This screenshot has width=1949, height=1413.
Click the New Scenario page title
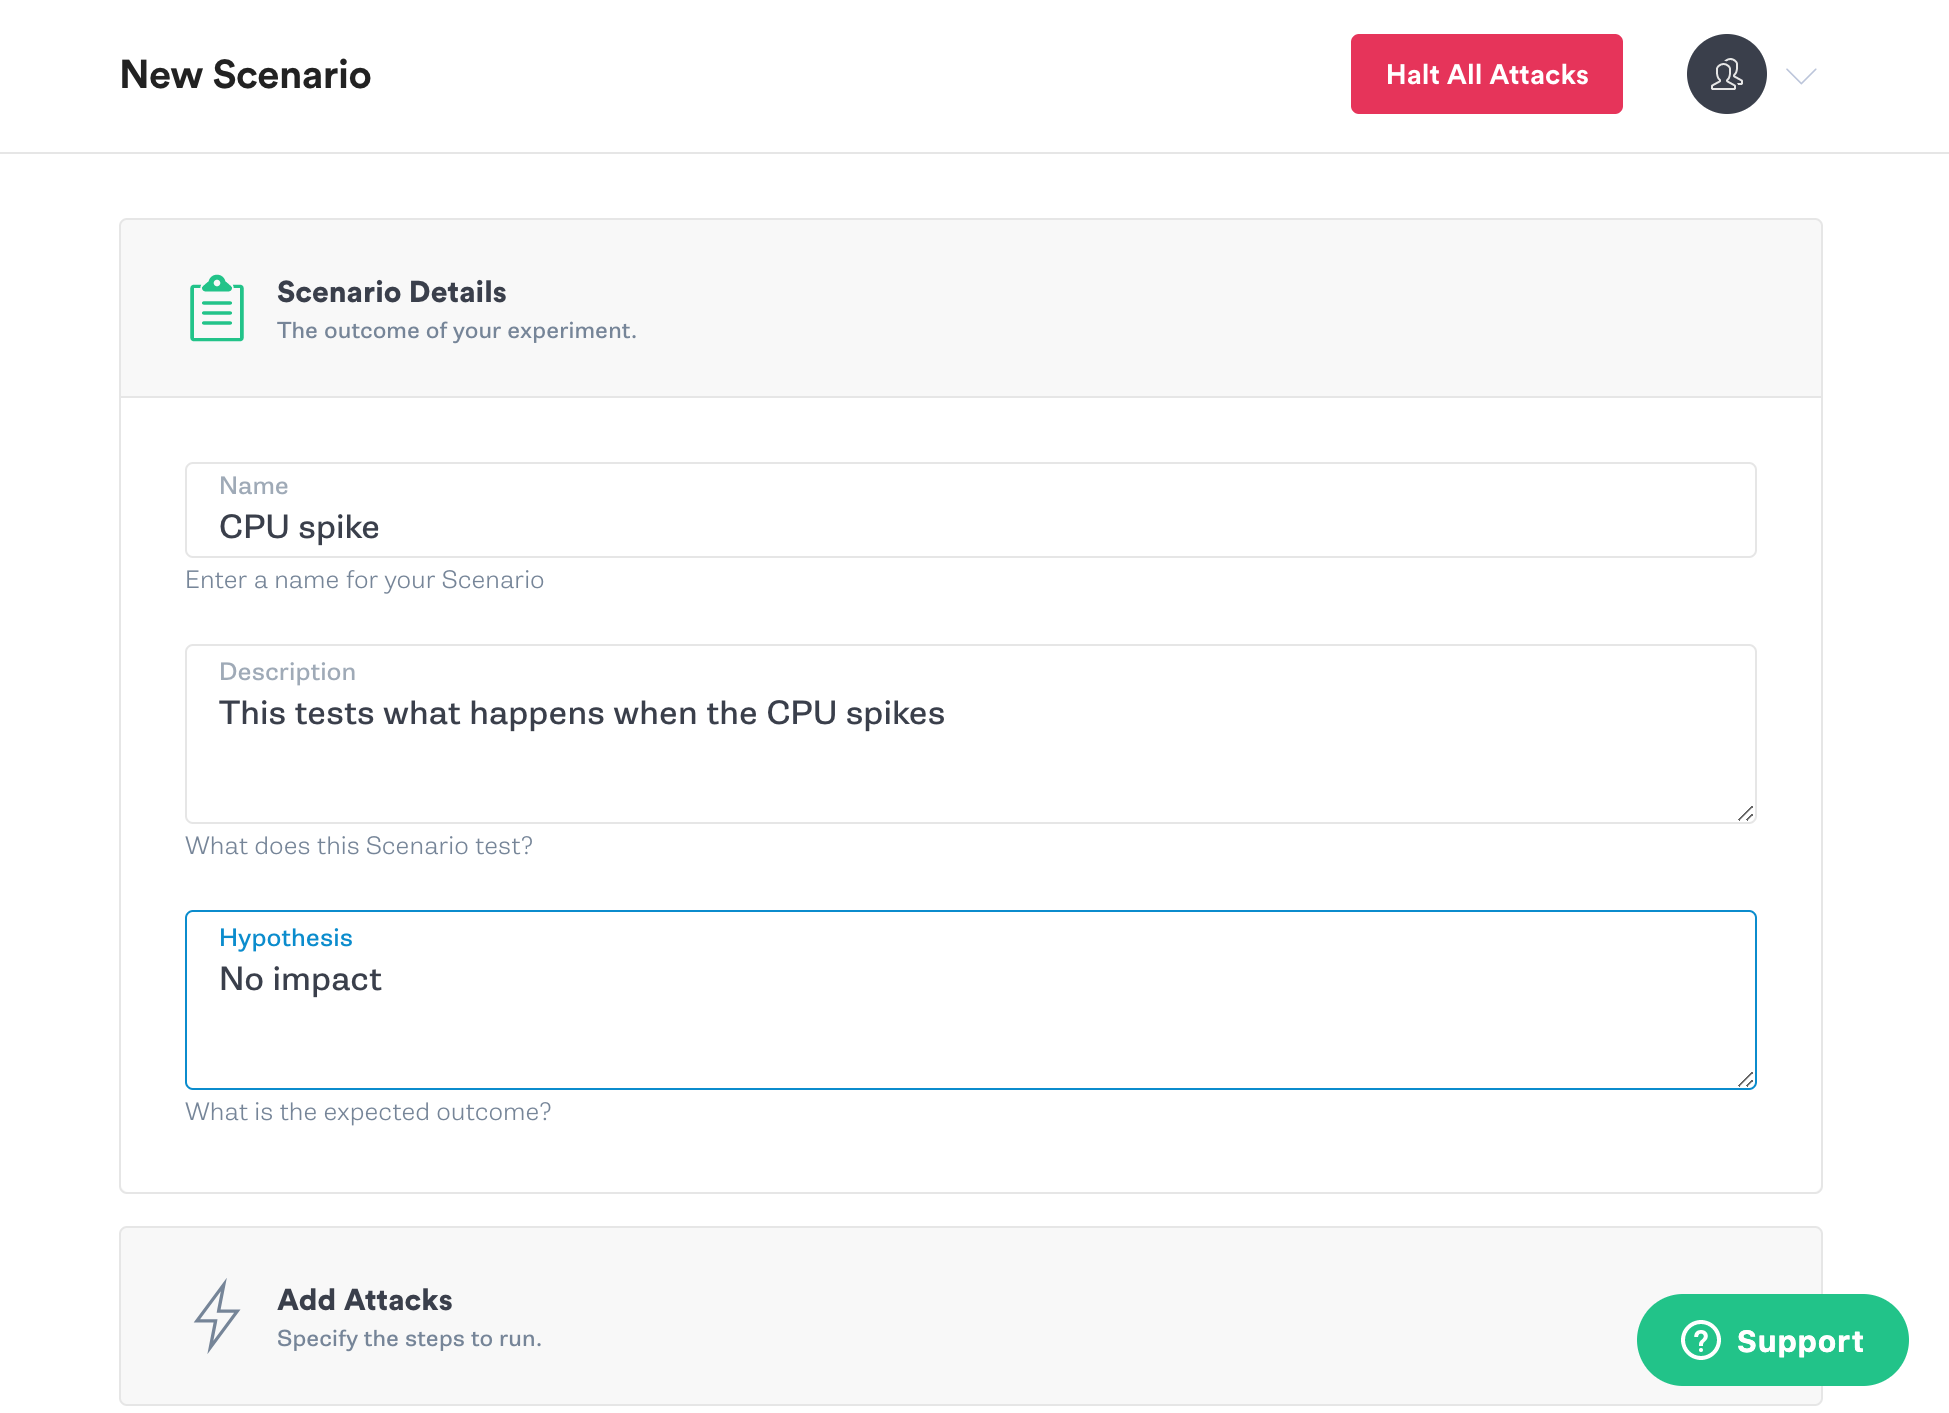click(245, 75)
